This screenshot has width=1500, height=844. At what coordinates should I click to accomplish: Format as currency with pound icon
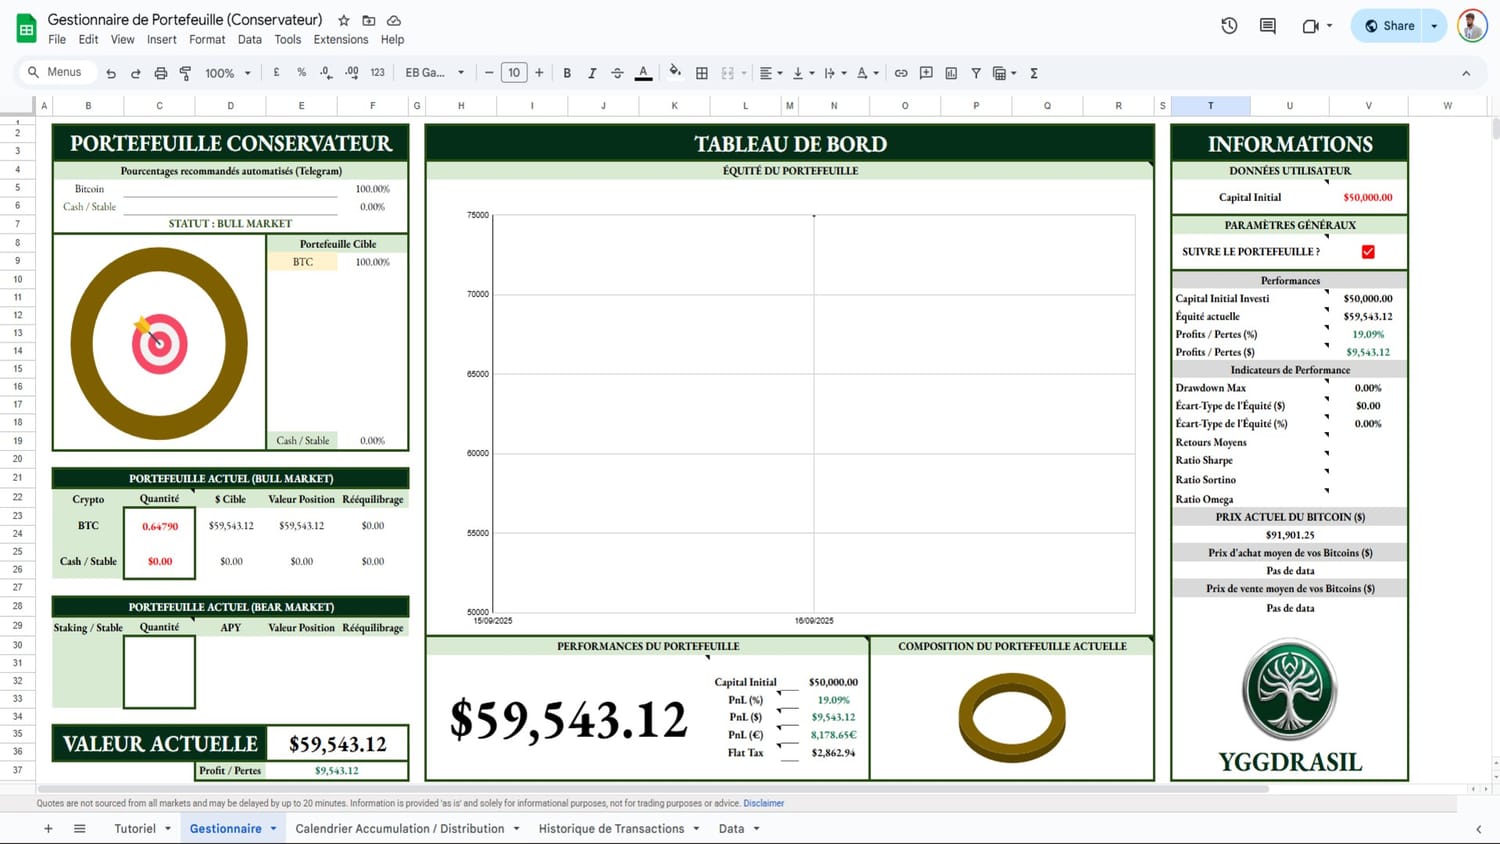[x=276, y=73]
